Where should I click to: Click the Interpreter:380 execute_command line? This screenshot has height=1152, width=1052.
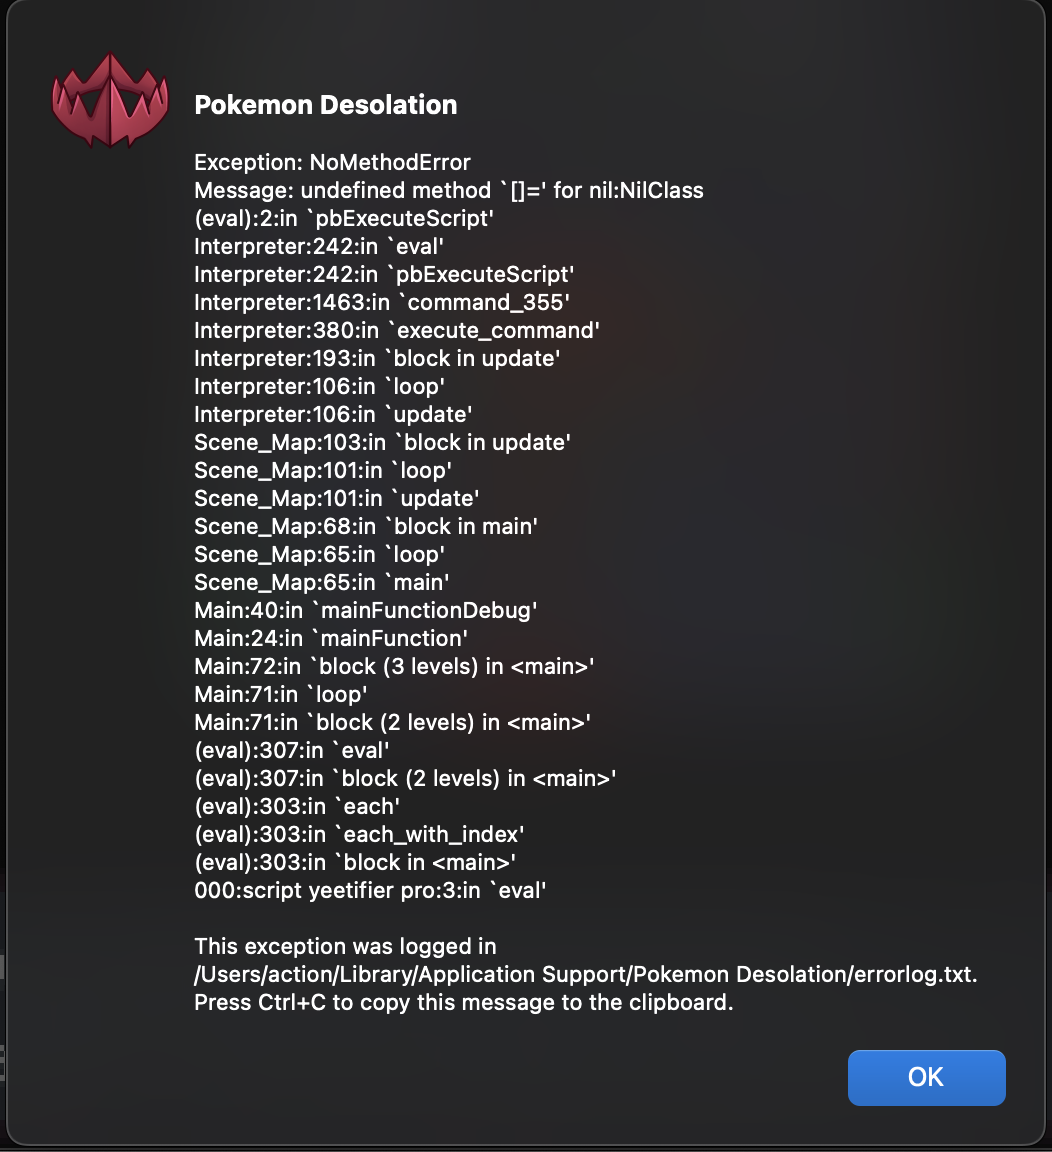click(x=397, y=330)
